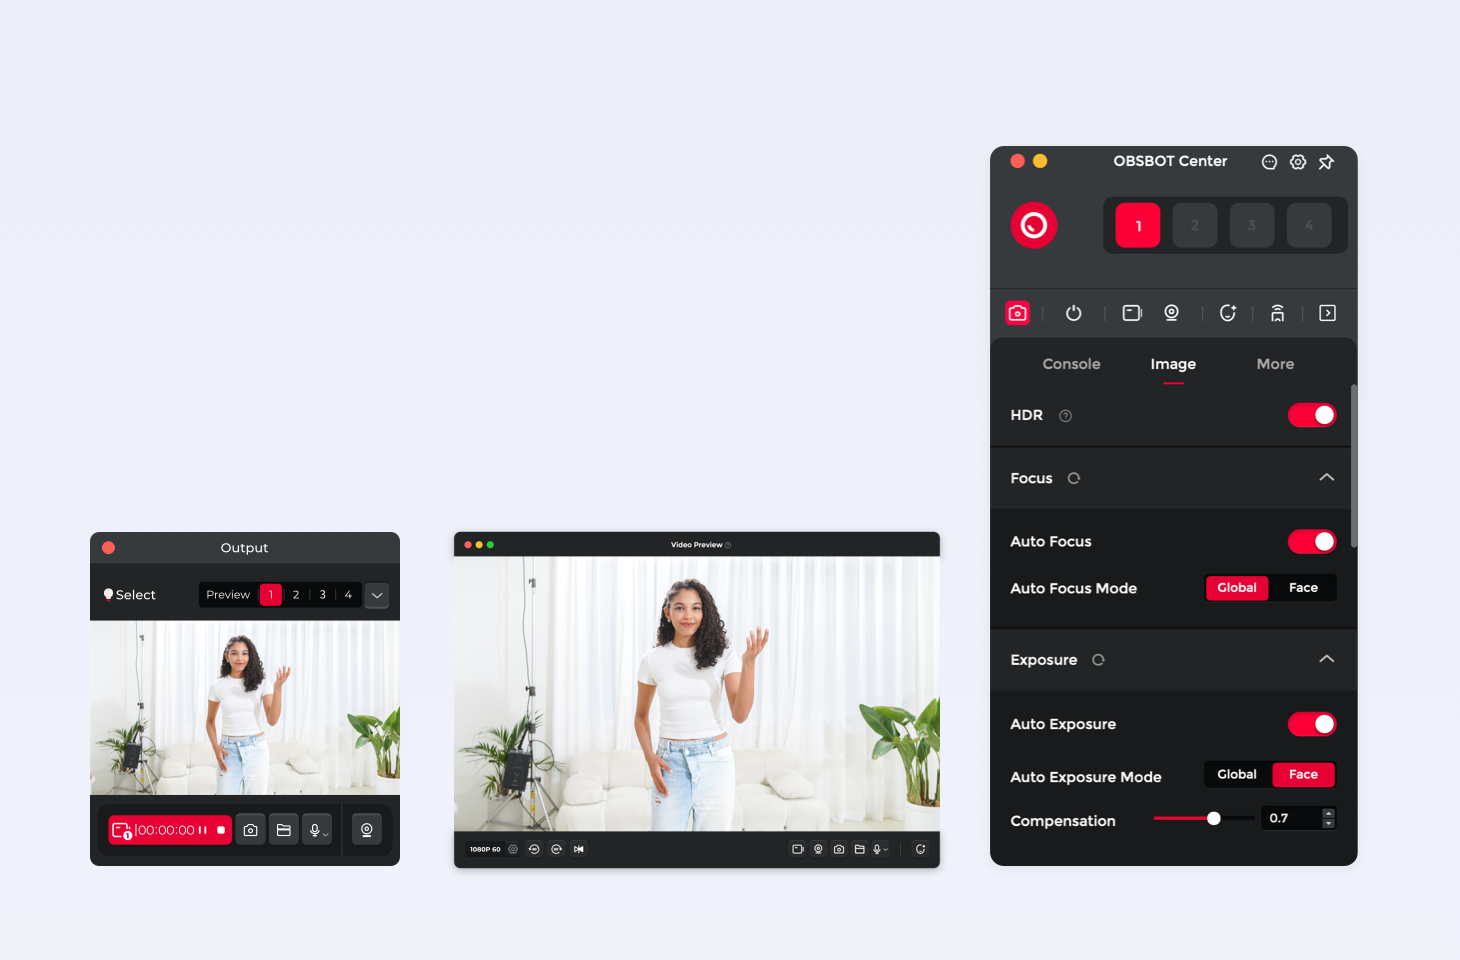Pin the OBSBOT Center window on top
Image resolution: width=1460 pixels, height=960 pixels.
click(1326, 162)
